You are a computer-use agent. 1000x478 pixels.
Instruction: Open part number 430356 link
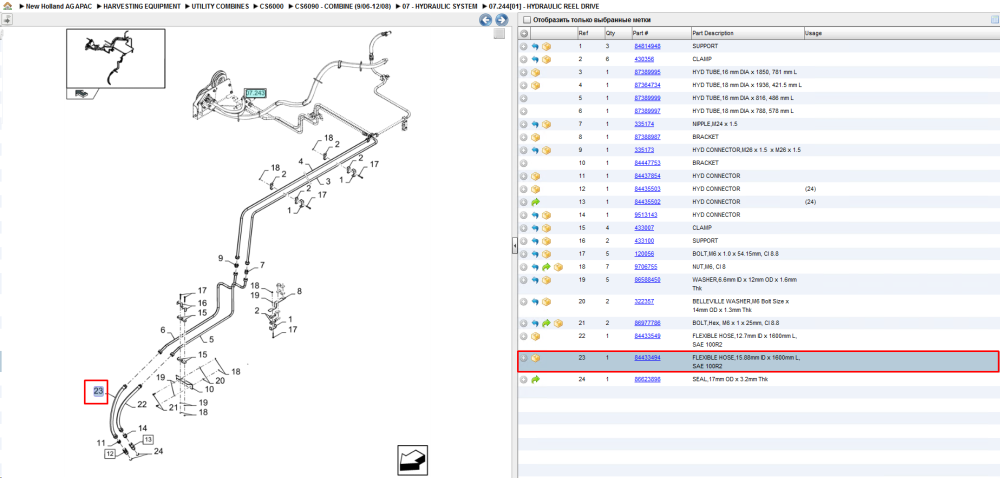click(x=644, y=59)
